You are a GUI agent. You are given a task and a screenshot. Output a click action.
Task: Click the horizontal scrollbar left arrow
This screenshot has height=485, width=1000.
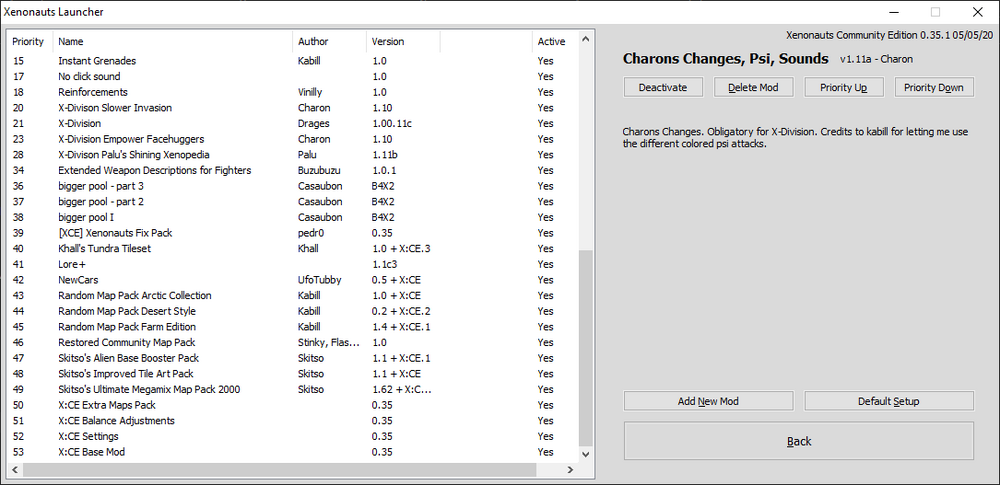tap(13, 470)
